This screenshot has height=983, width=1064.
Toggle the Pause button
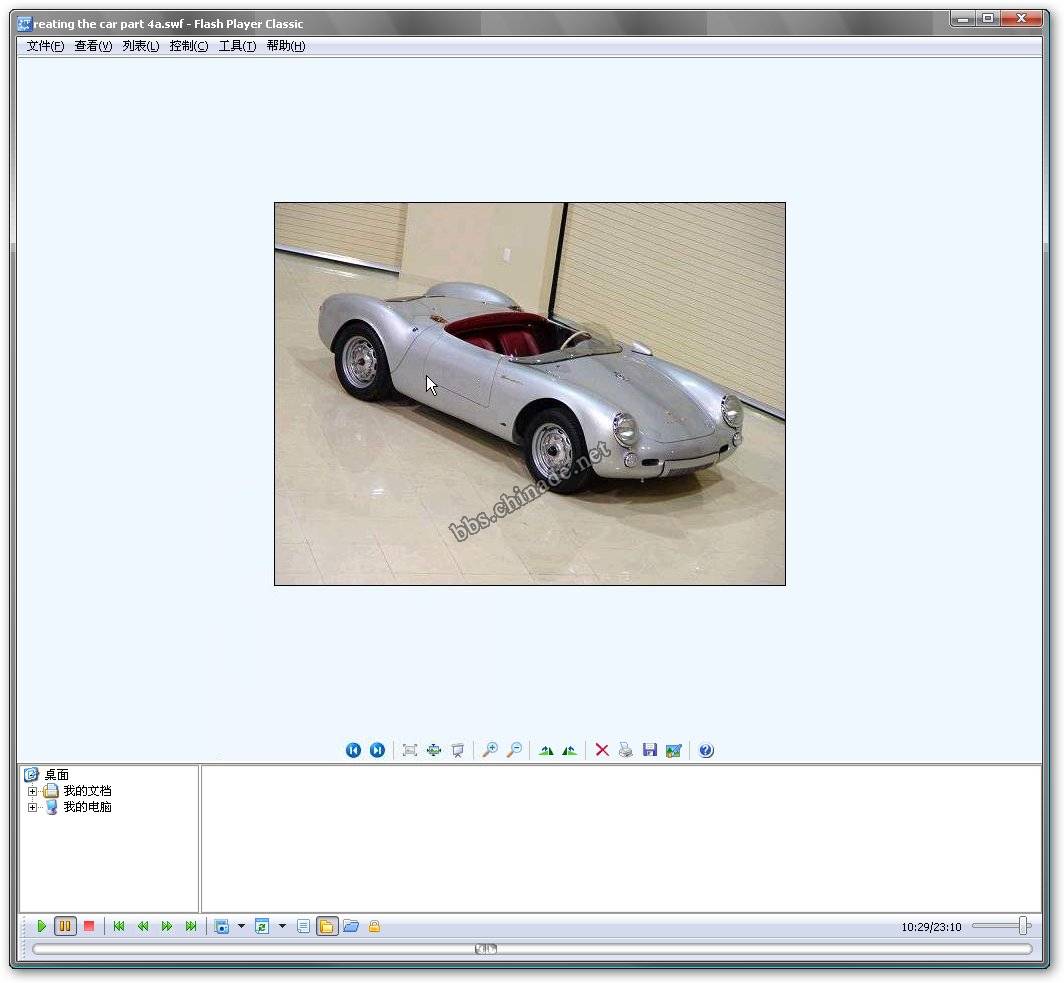click(65, 927)
